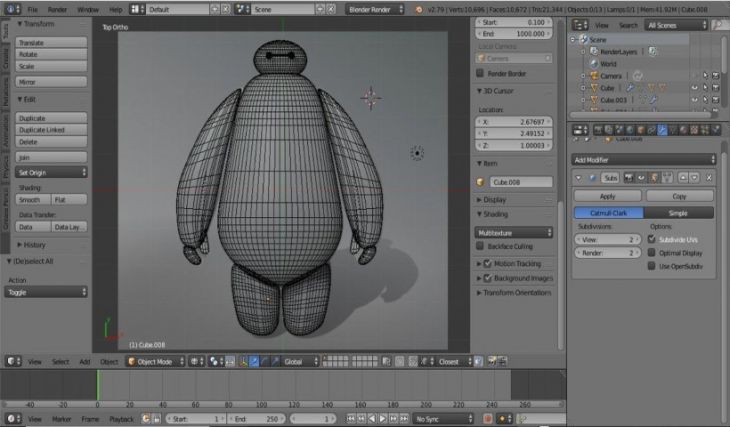730x427 pixels.
Task: Toggle Subsurf modifier edit mode display
Action: pyautogui.click(x=654, y=177)
